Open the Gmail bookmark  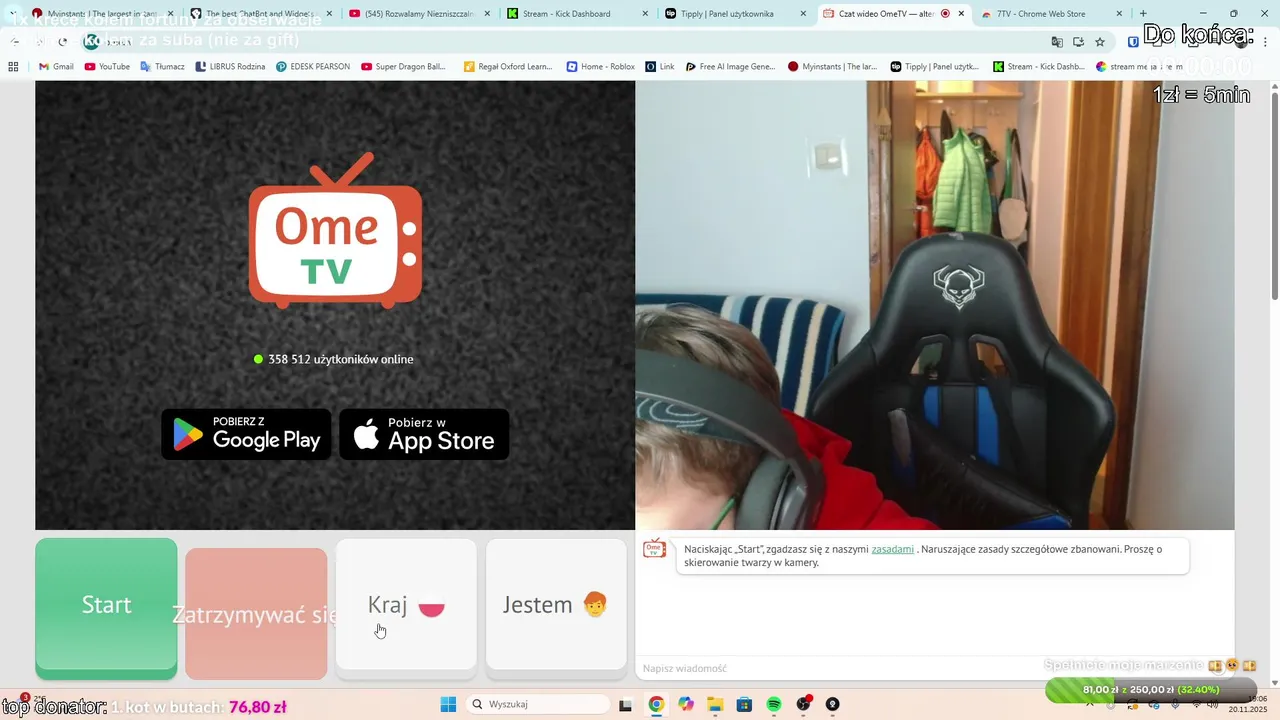point(56,67)
